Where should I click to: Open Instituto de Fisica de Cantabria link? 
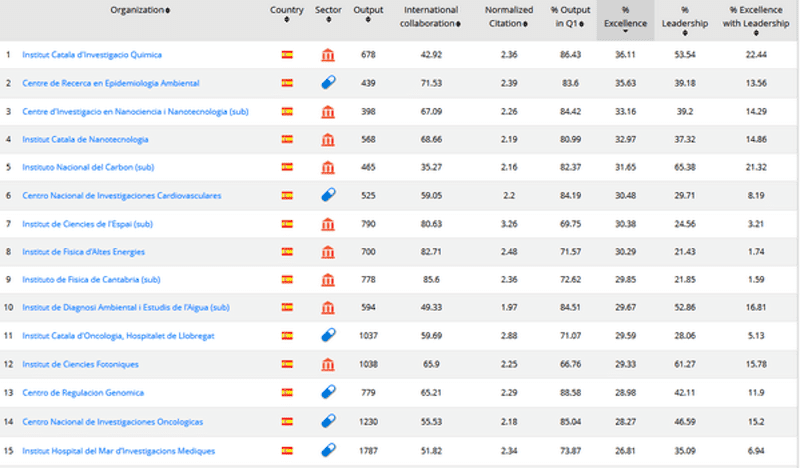coord(91,280)
